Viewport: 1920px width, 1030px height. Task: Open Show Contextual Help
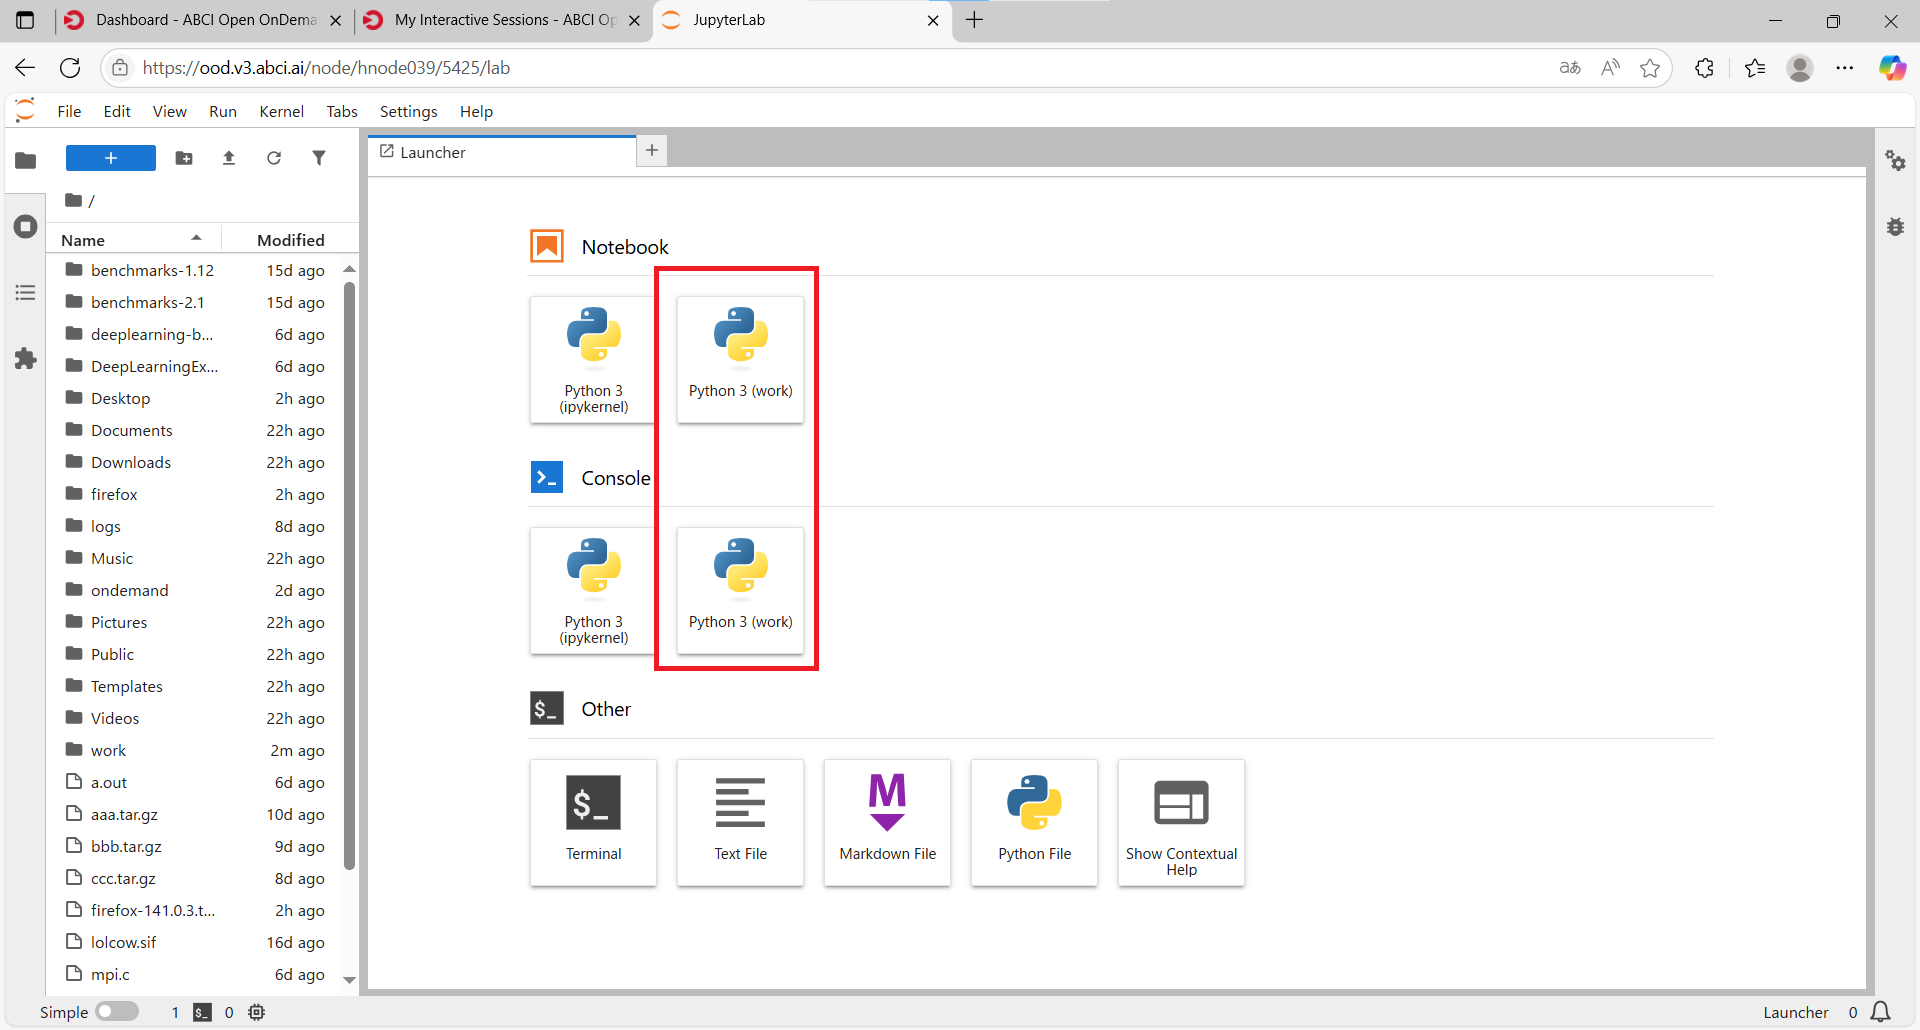1182,823
